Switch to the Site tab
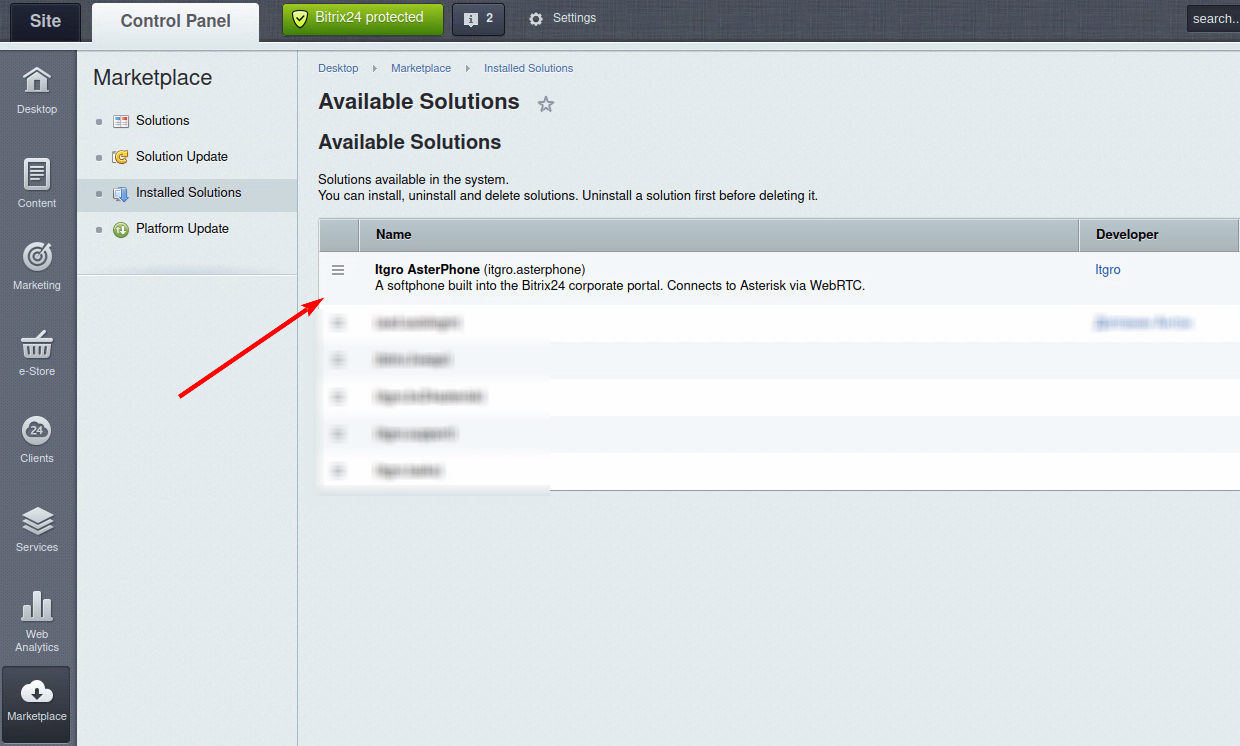This screenshot has height=746, width=1240. click(45, 21)
